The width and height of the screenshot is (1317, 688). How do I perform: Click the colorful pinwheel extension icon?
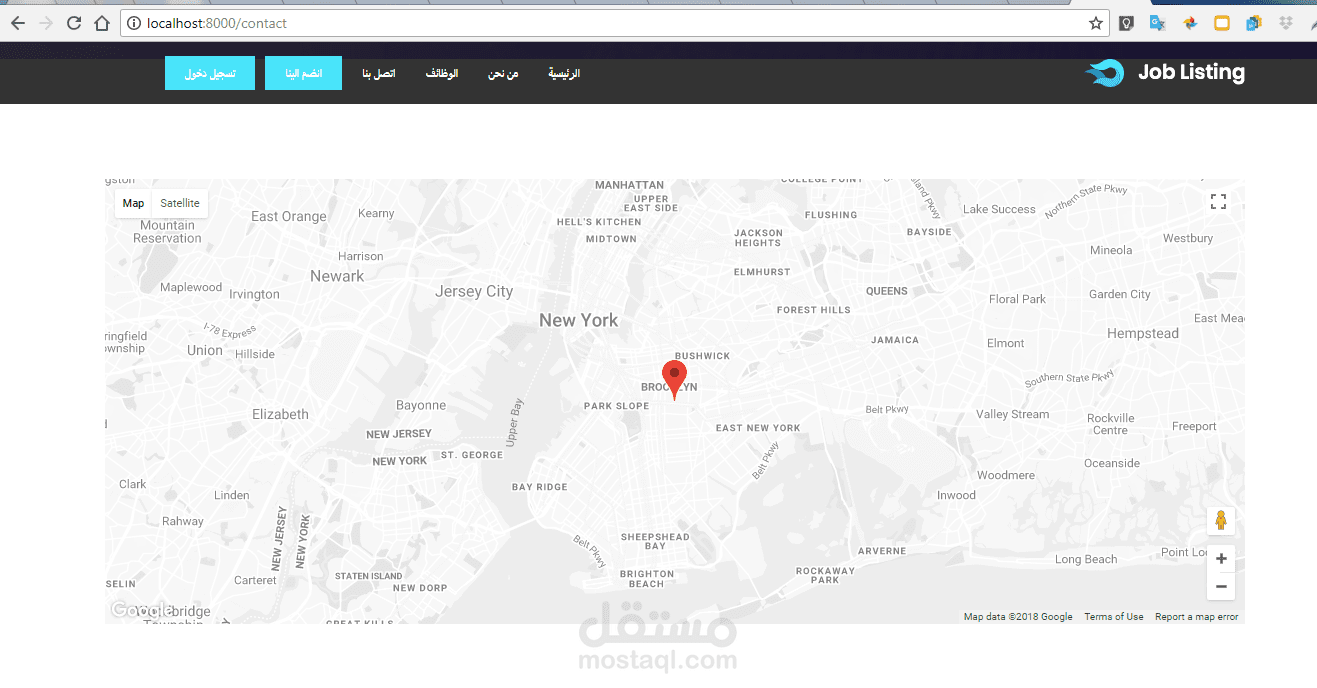[x=1190, y=23]
